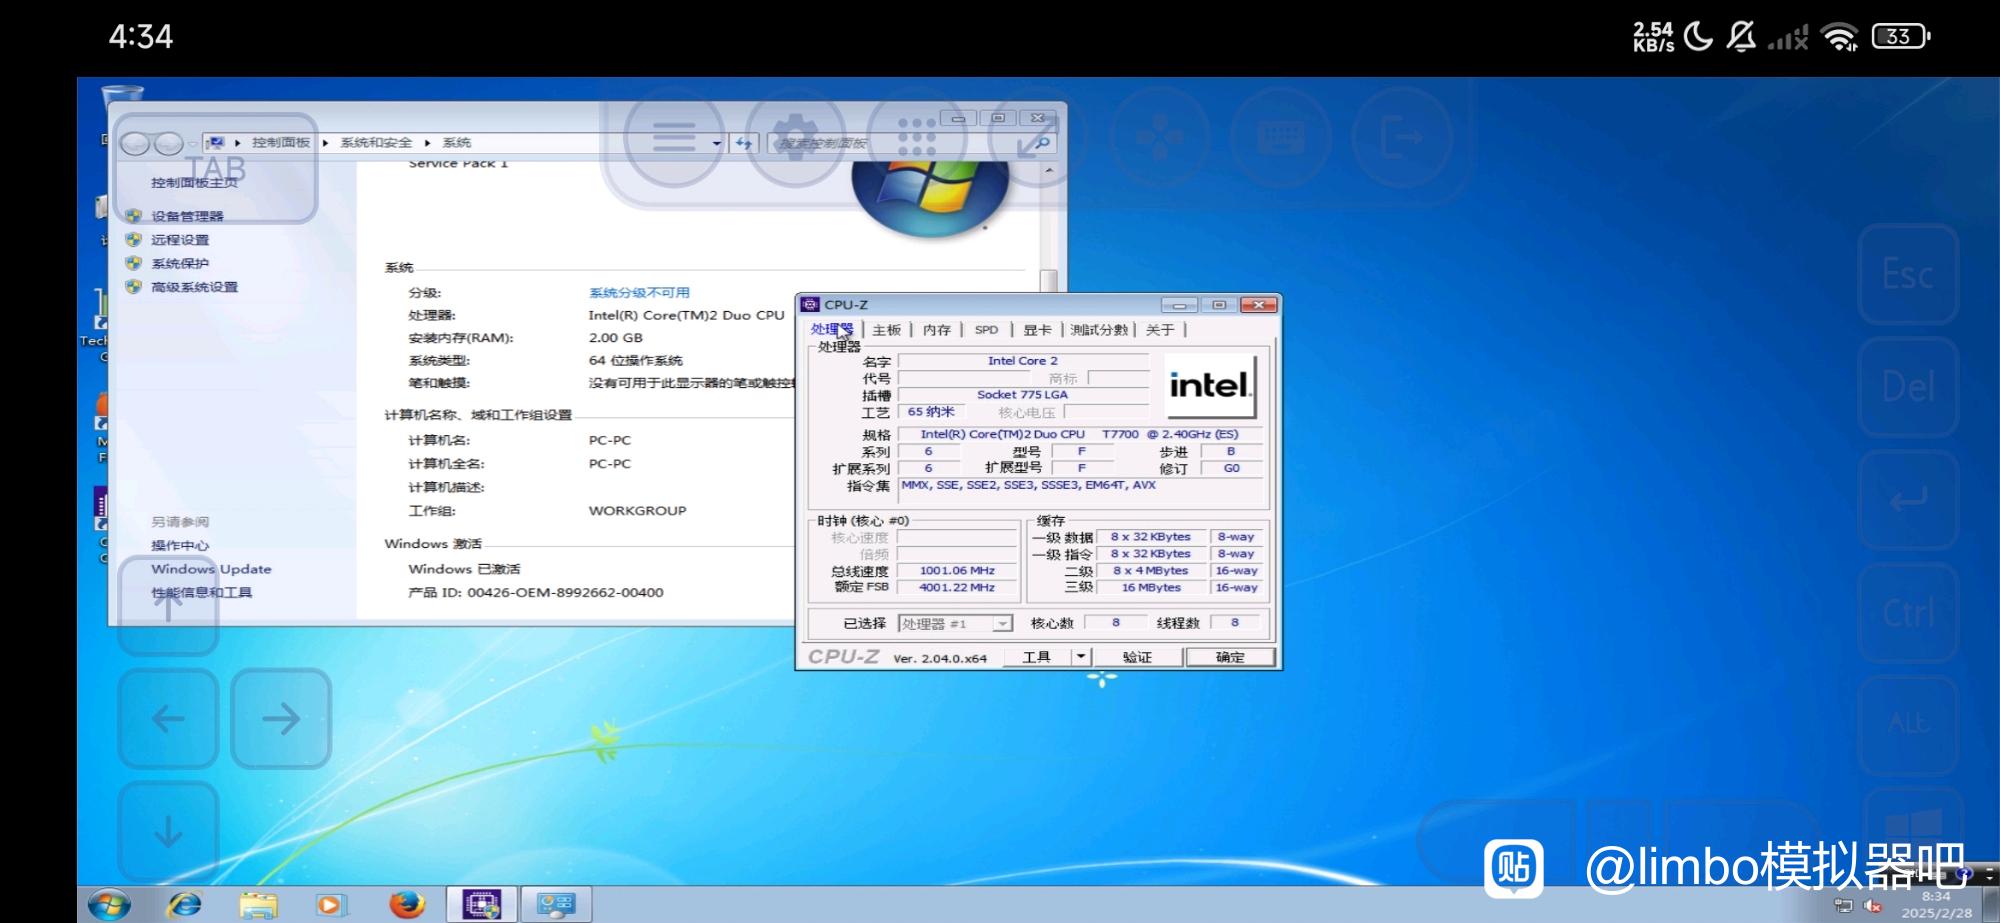
Task: Click the 16 MBytes level 3 cache value
Action: [x=1151, y=588]
